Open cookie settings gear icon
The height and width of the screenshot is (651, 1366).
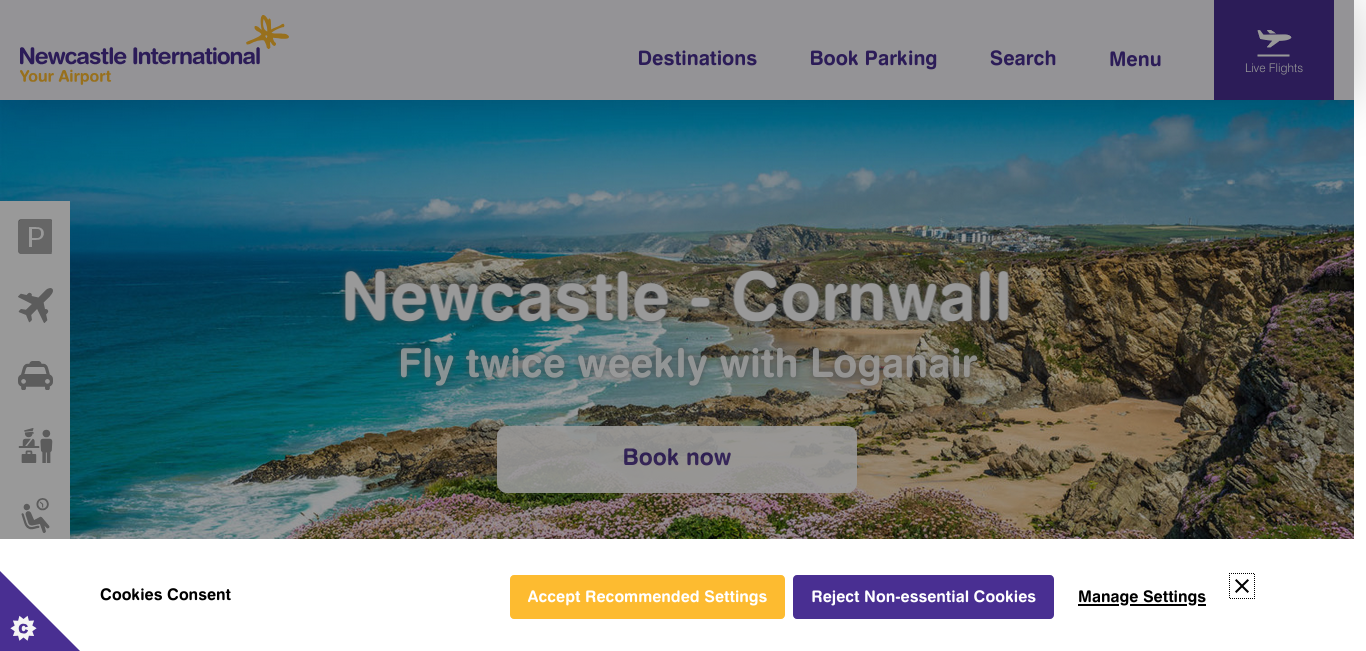point(24,627)
